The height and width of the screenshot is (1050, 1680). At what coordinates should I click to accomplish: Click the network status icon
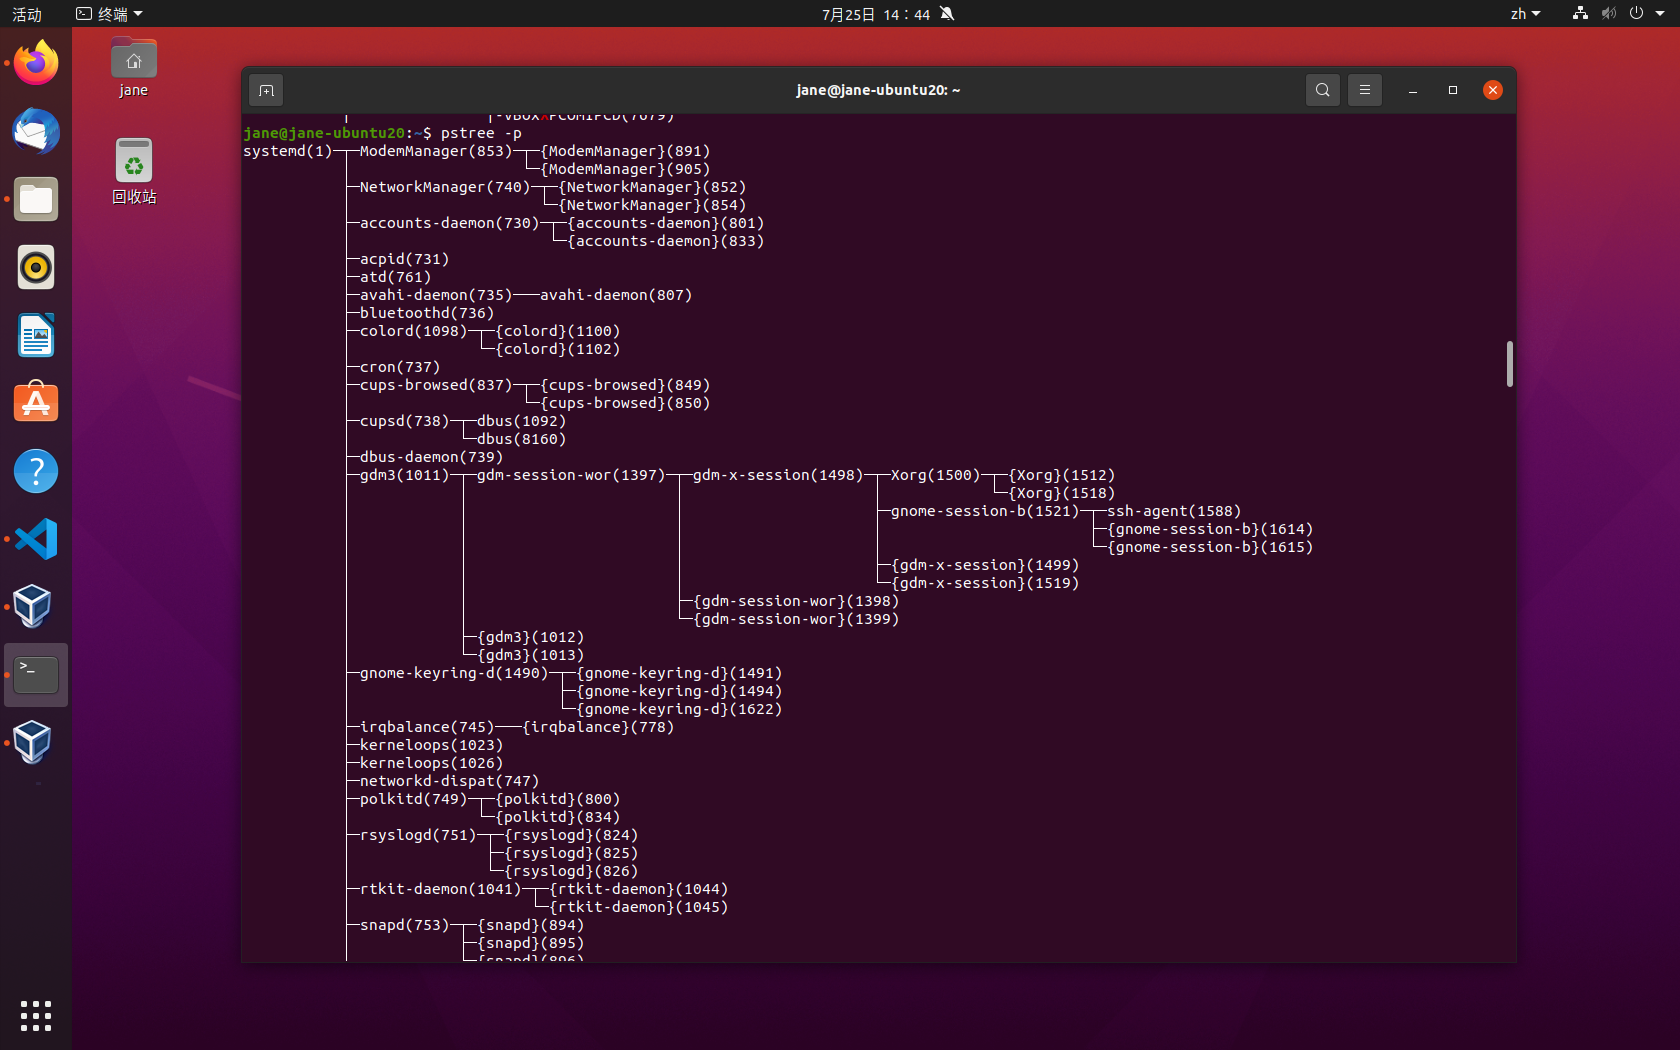tap(1580, 14)
